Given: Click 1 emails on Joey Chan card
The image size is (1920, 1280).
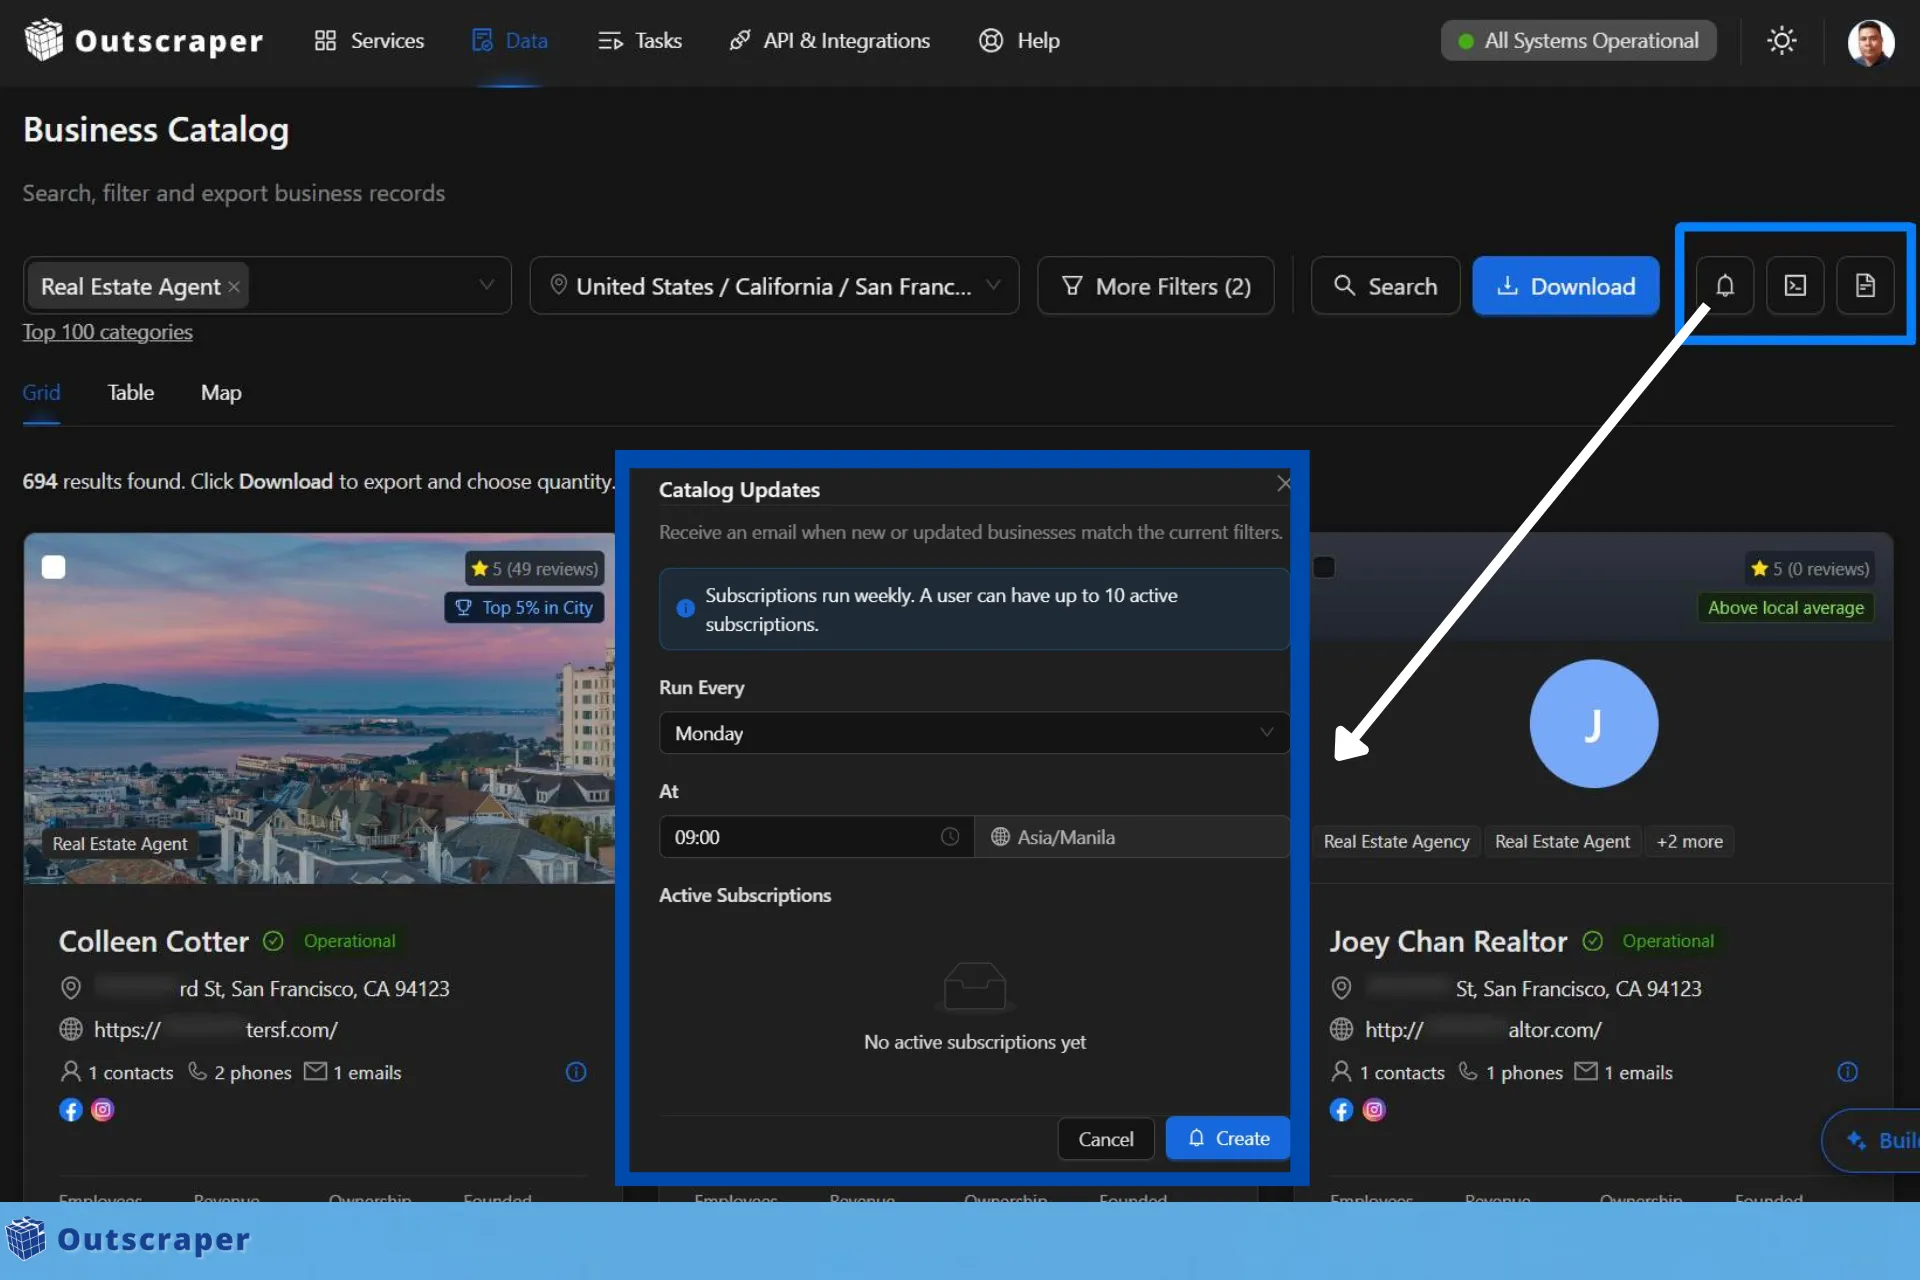Looking at the screenshot, I should 1623,1072.
